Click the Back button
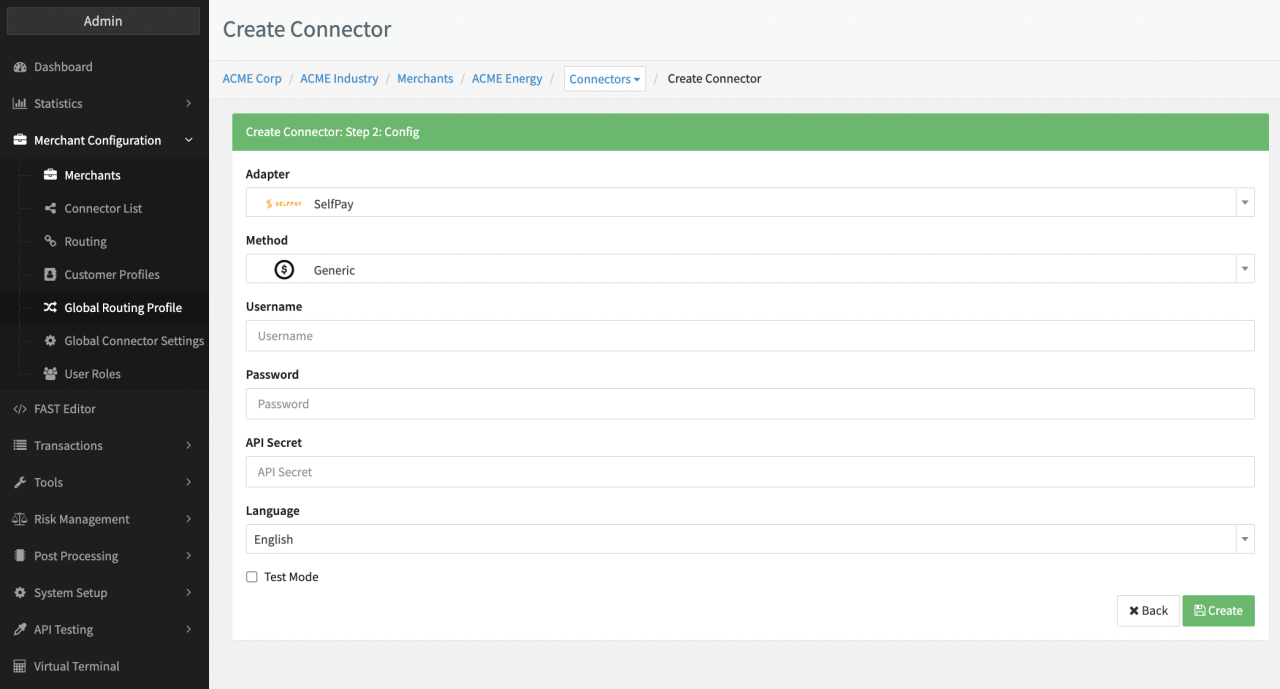Image resolution: width=1280 pixels, height=689 pixels. (x=1148, y=611)
